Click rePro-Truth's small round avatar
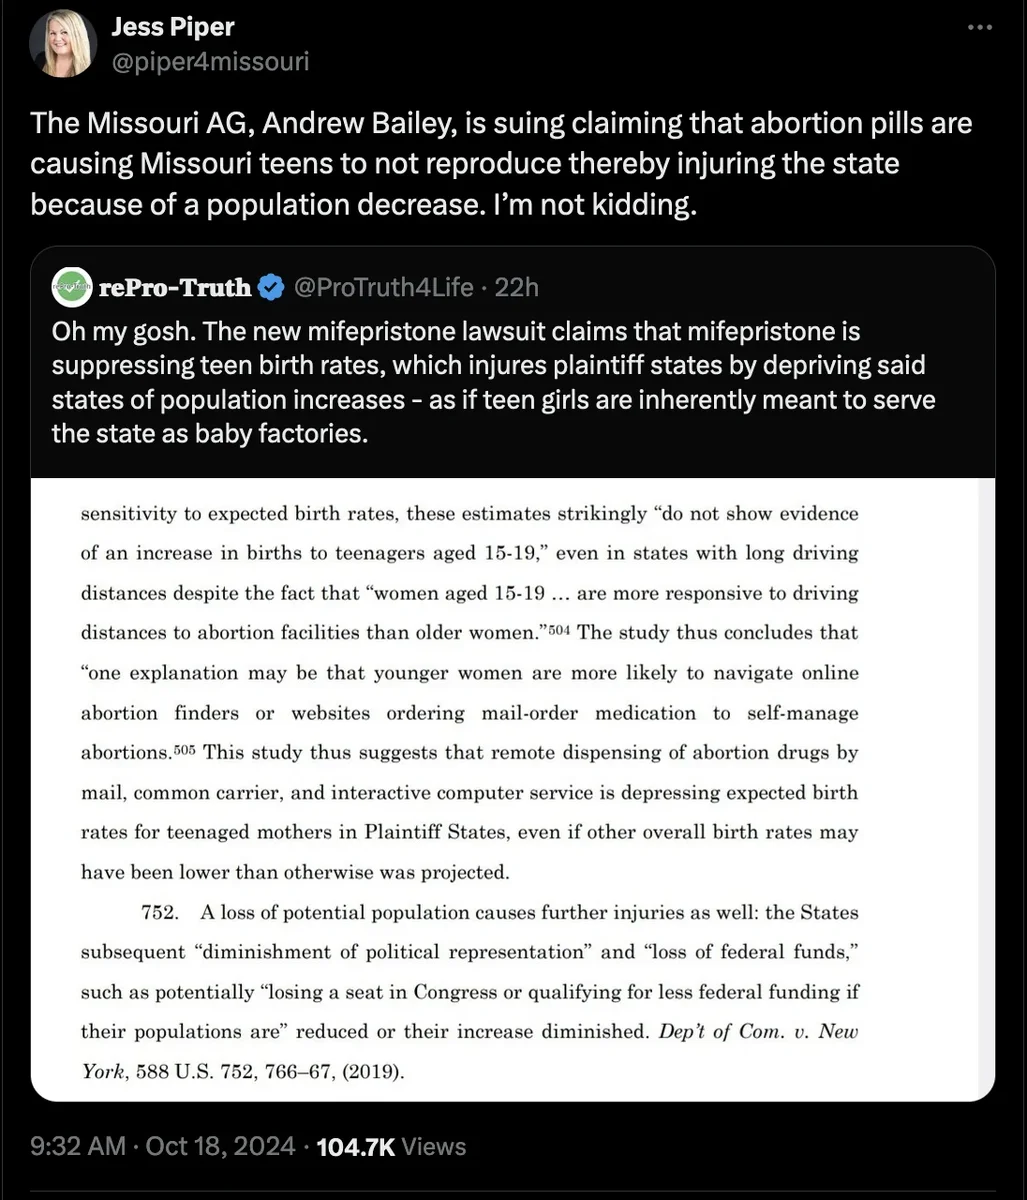This screenshot has height=1200, width=1027. click(71, 288)
